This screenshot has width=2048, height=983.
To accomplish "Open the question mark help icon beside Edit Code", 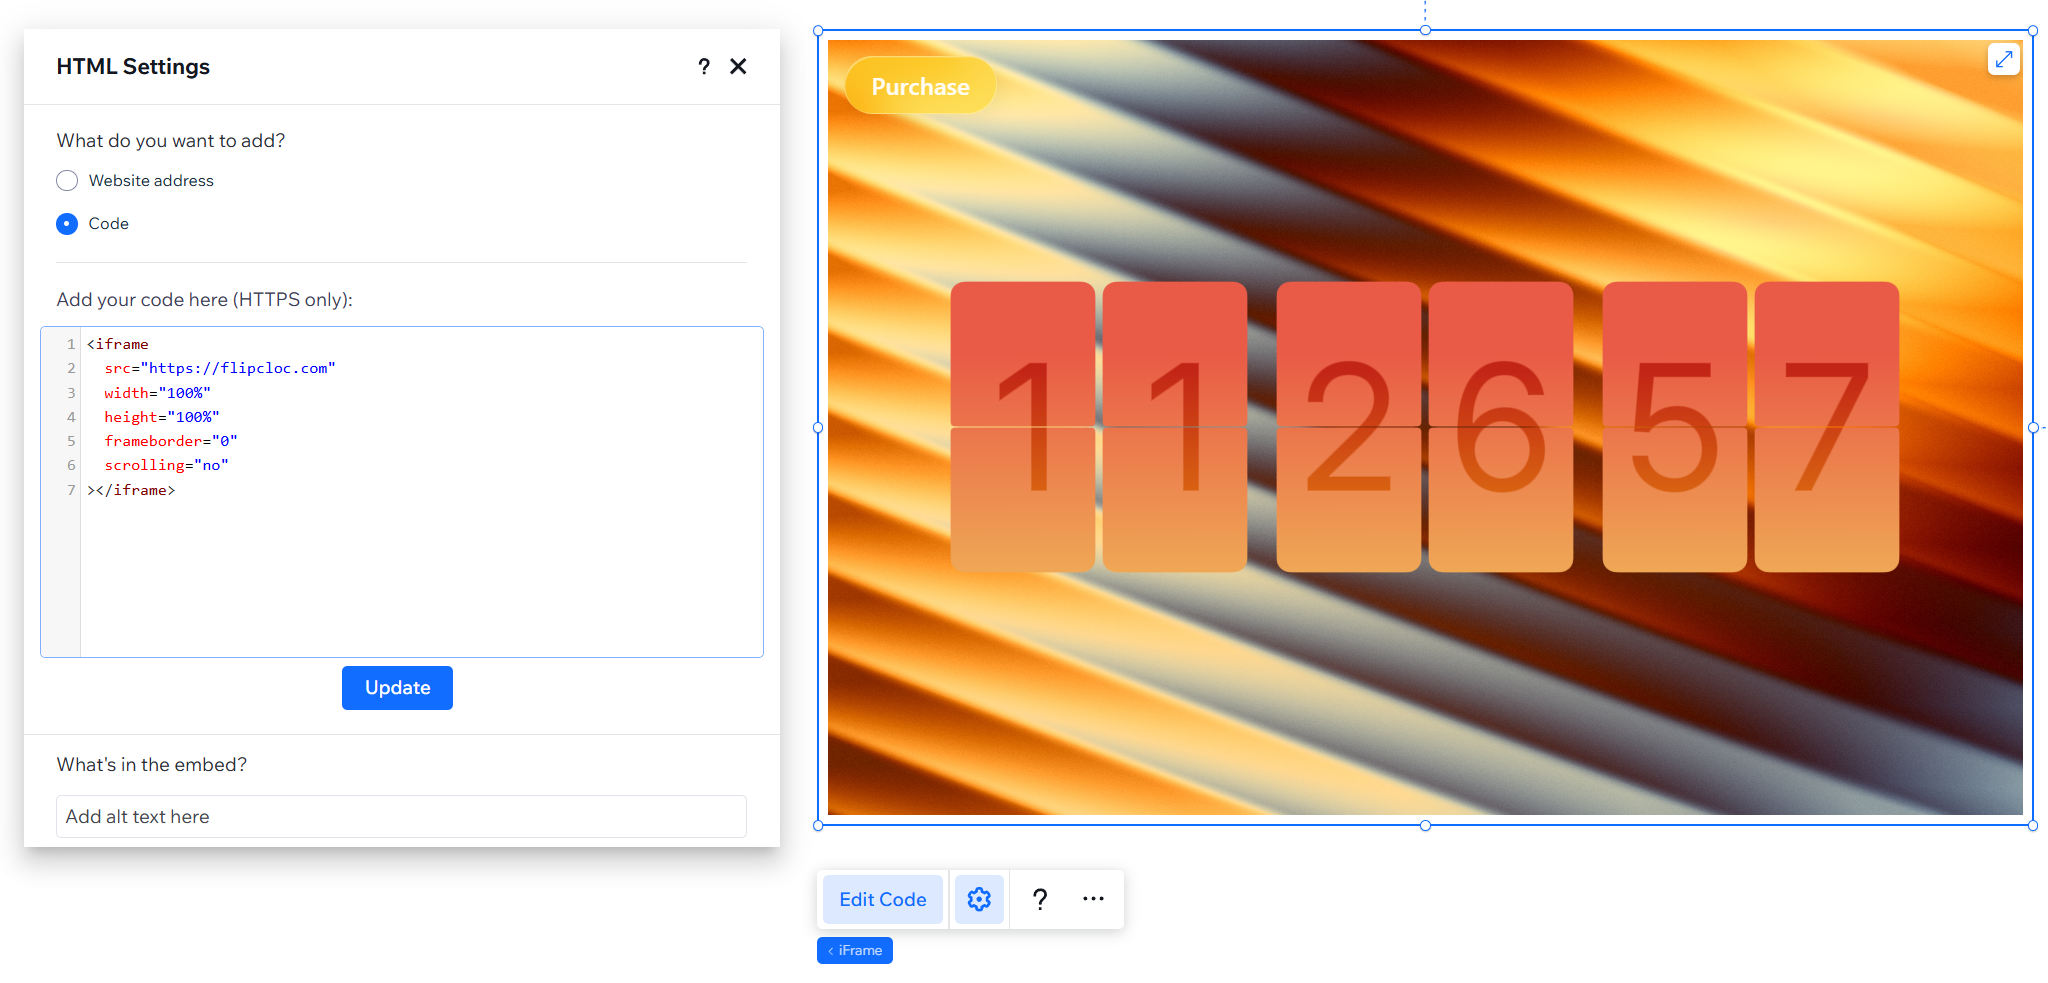I will [x=1040, y=898].
